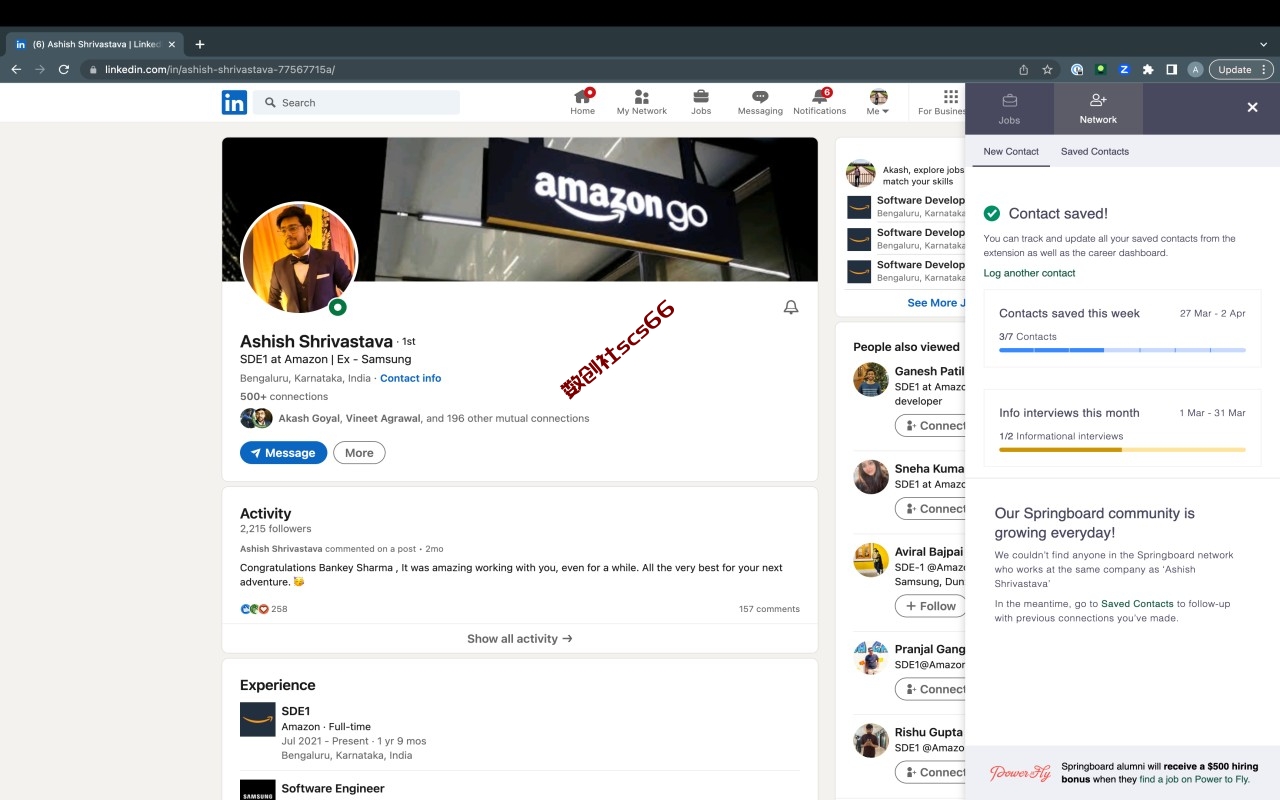Image resolution: width=1280 pixels, height=800 pixels.
Task: Connect with Ganesh Patil
Action: (x=931, y=426)
